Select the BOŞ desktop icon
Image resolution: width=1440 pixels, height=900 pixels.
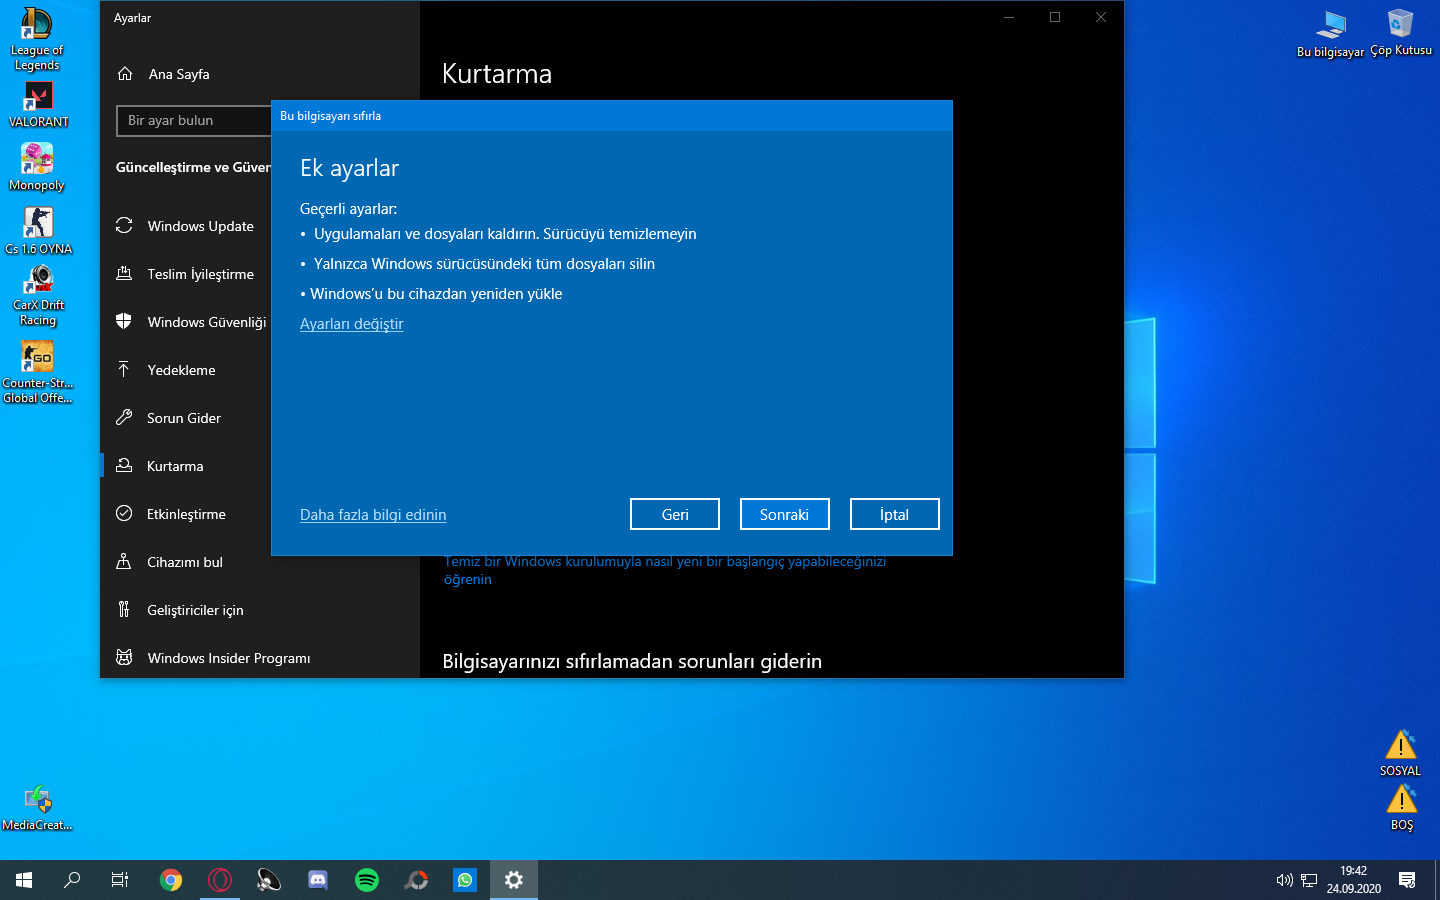(x=1402, y=807)
